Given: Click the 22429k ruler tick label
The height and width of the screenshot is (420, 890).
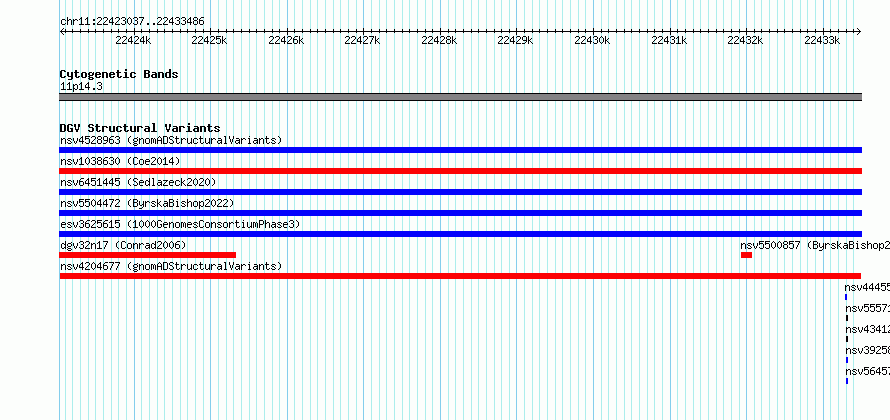Looking at the screenshot, I should pyautogui.click(x=515, y=40).
